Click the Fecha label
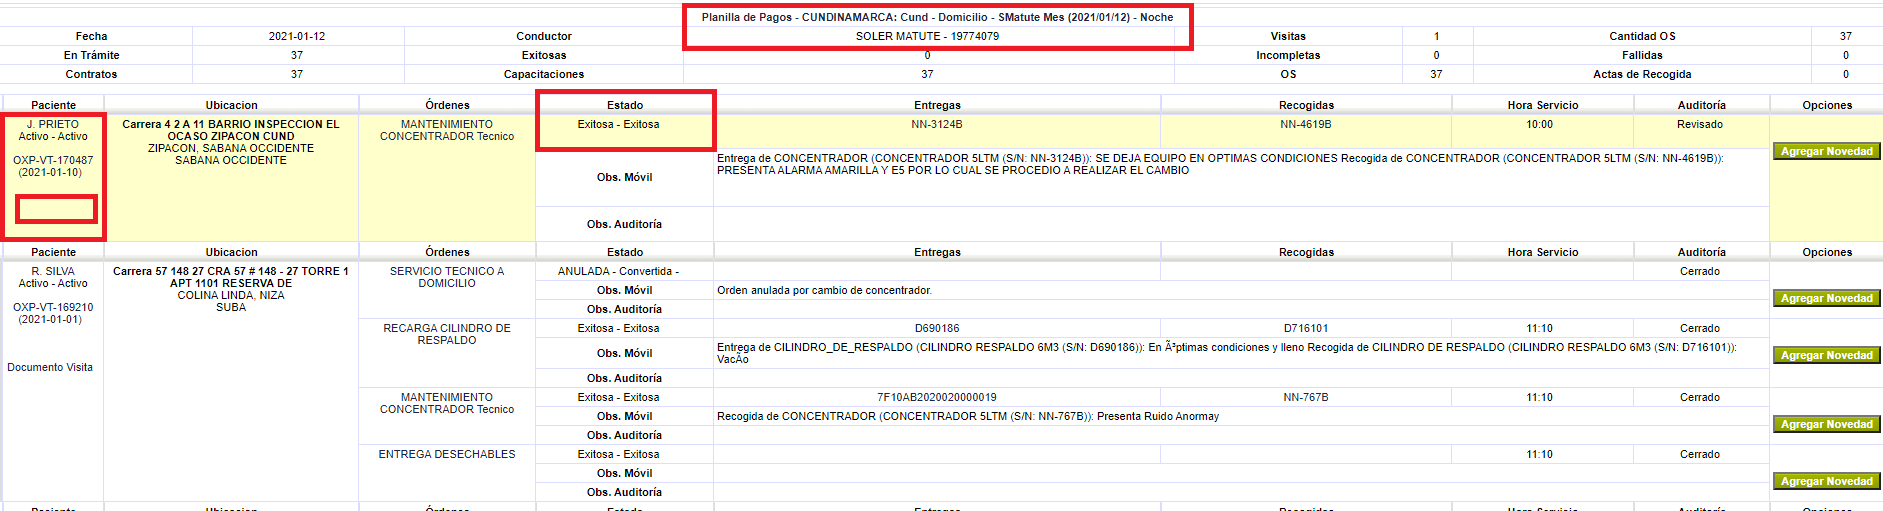Image resolution: width=1883 pixels, height=511 pixels. 92,36
